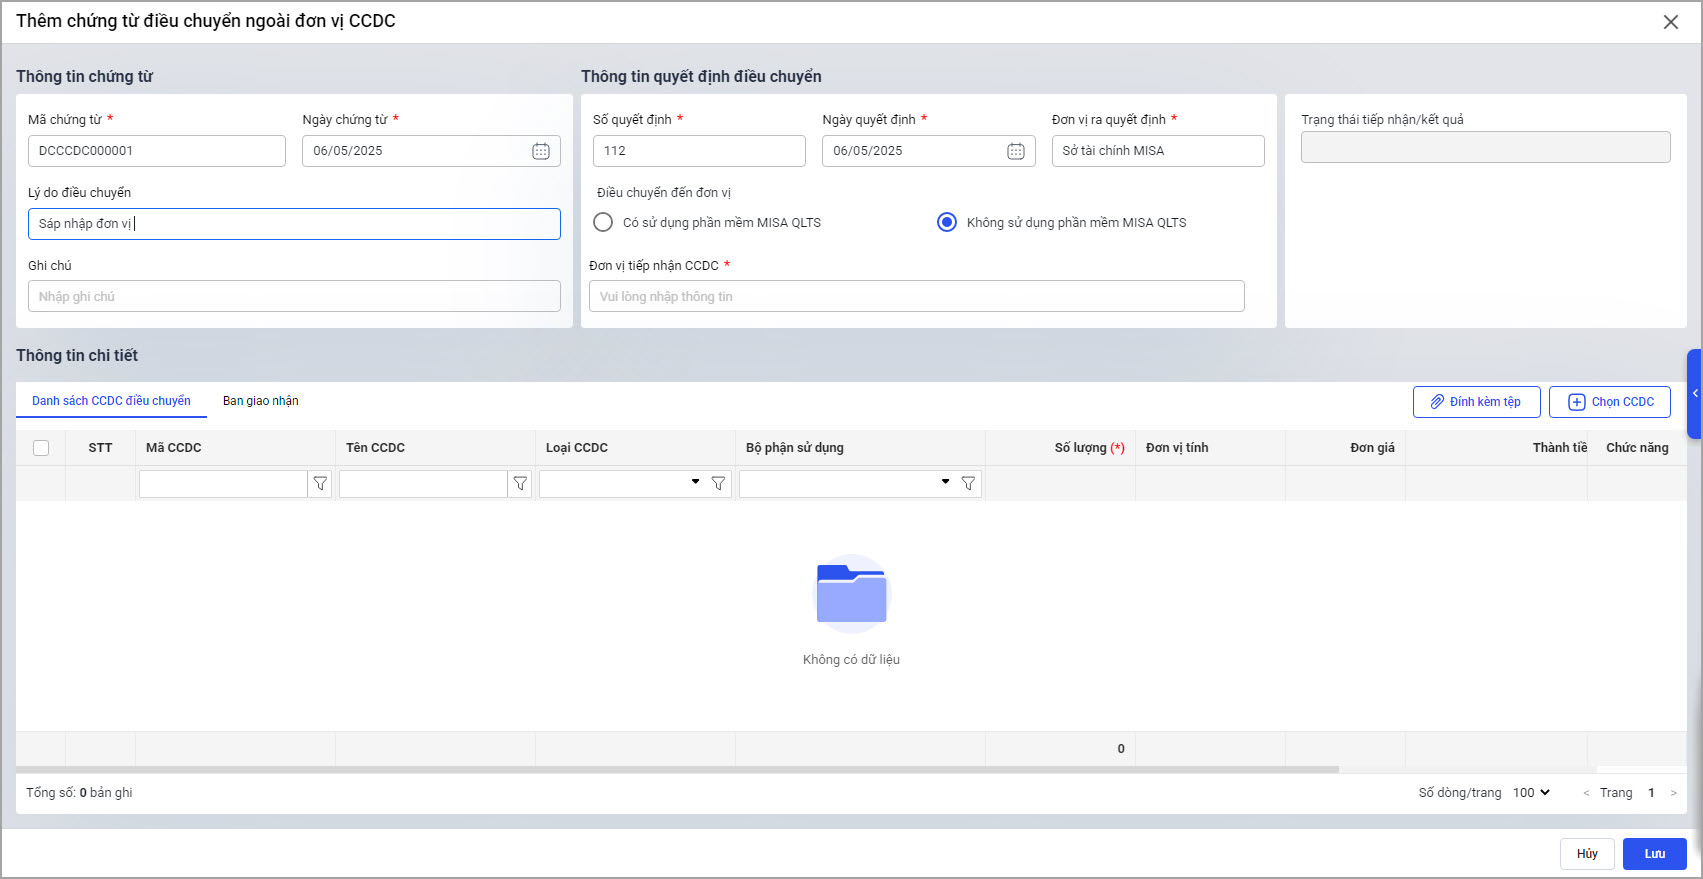
Task: Open Loại CCDC filter dropdown
Action: coord(695,483)
